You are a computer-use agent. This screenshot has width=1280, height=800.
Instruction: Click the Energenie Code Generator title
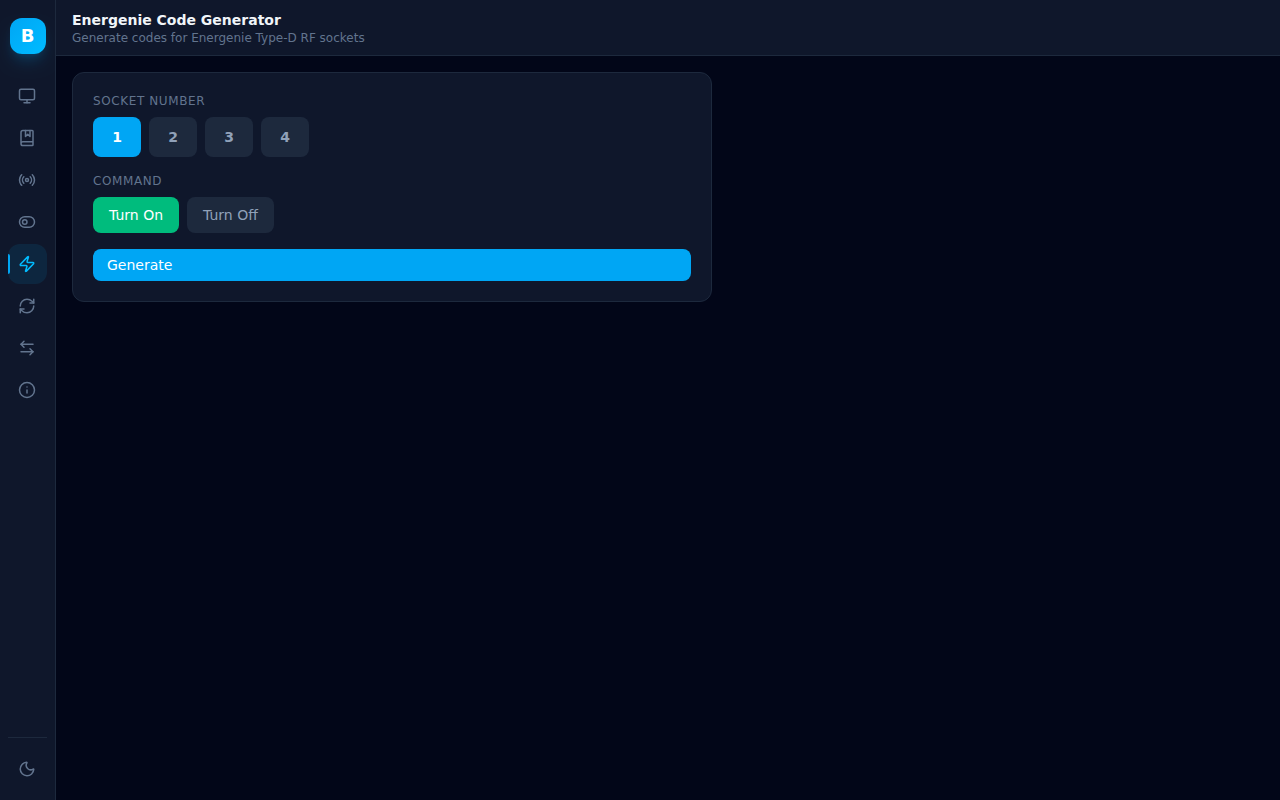[x=176, y=20]
